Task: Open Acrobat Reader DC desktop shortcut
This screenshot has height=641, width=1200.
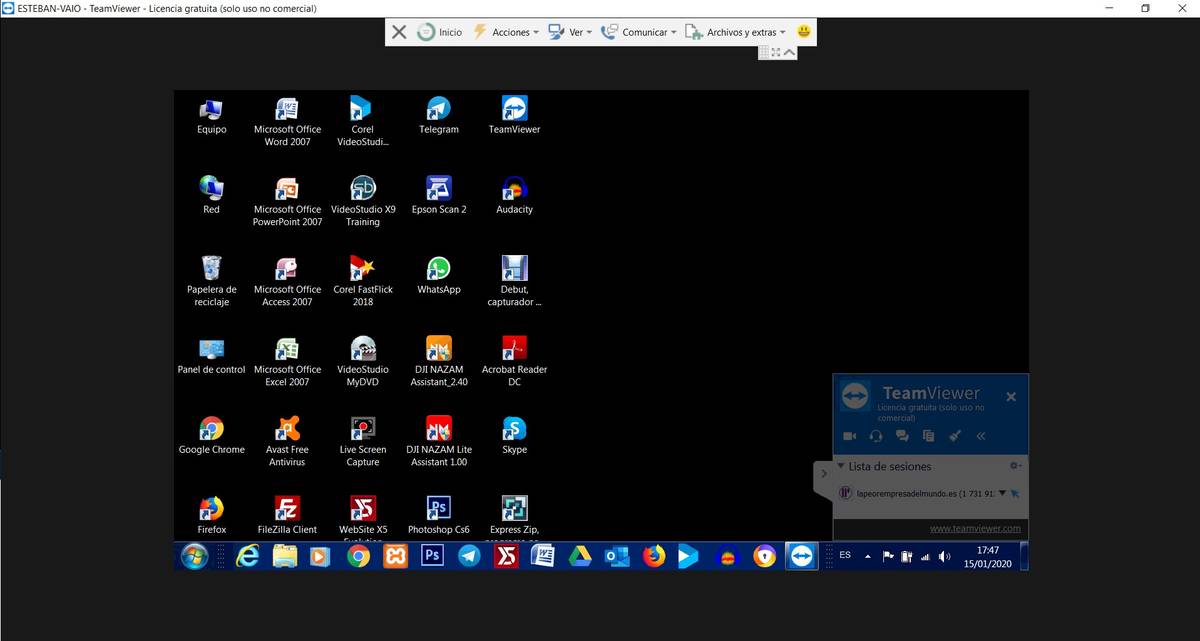Action: coord(514,361)
